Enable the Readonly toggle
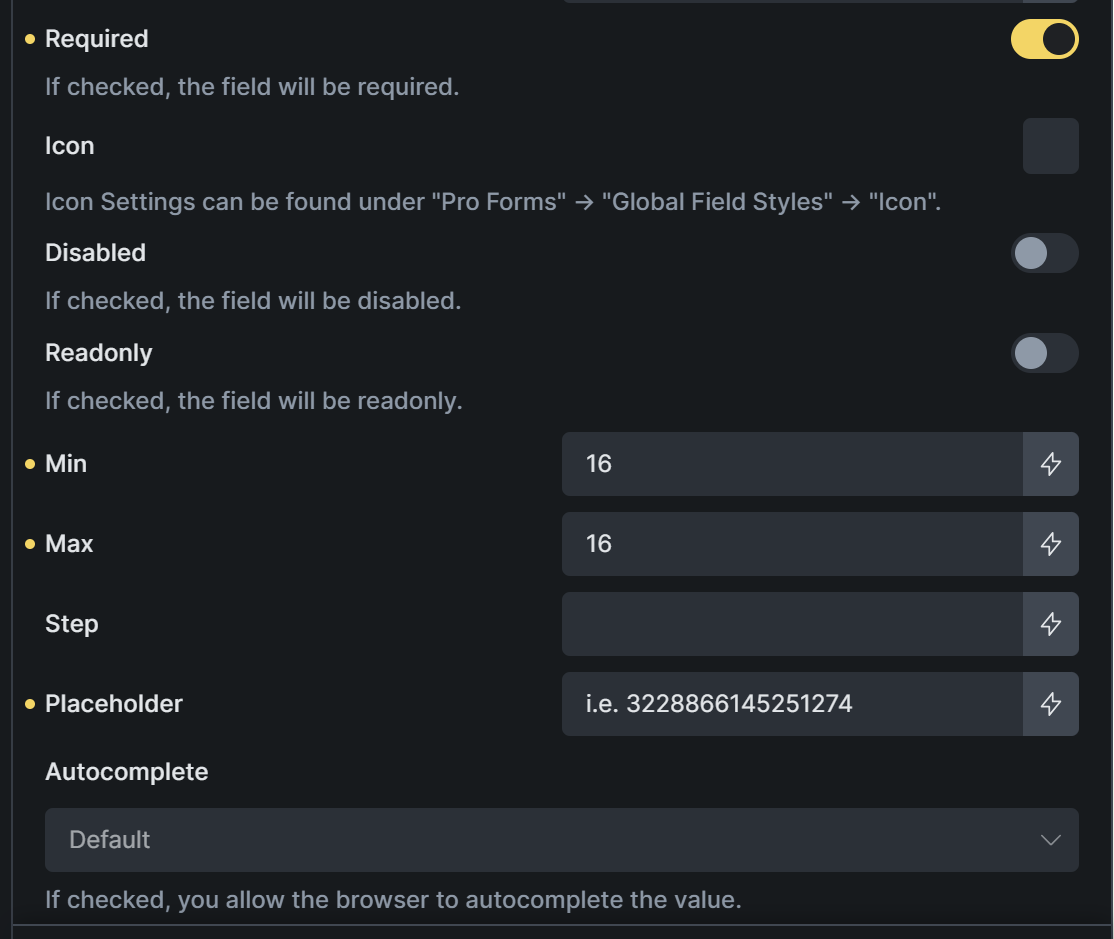This screenshot has width=1114, height=939. [1044, 353]
